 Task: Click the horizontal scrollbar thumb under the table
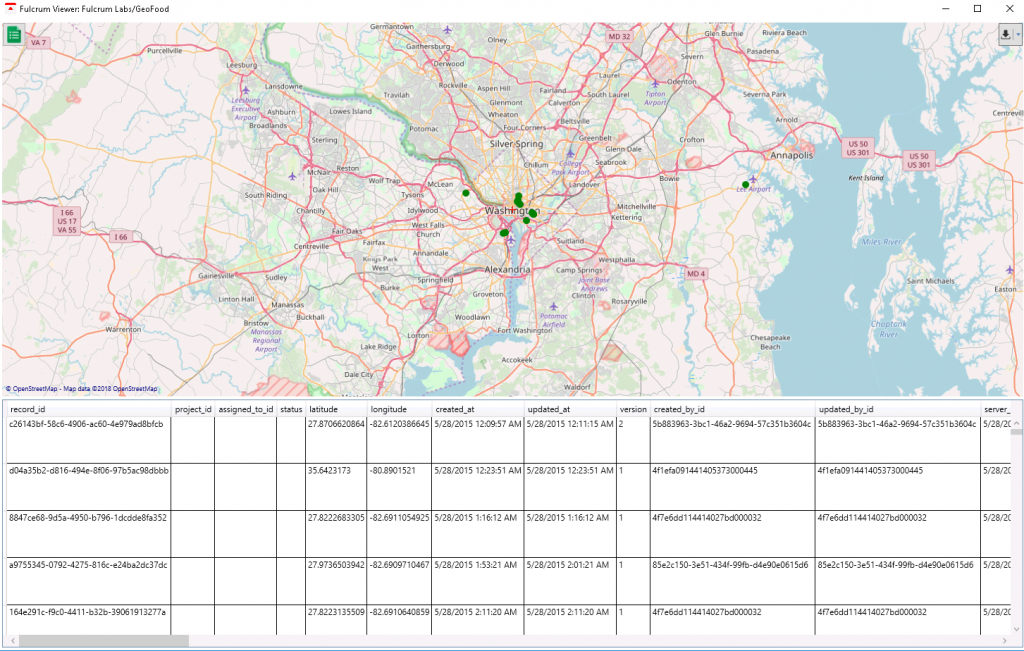(x=103, y=641)
